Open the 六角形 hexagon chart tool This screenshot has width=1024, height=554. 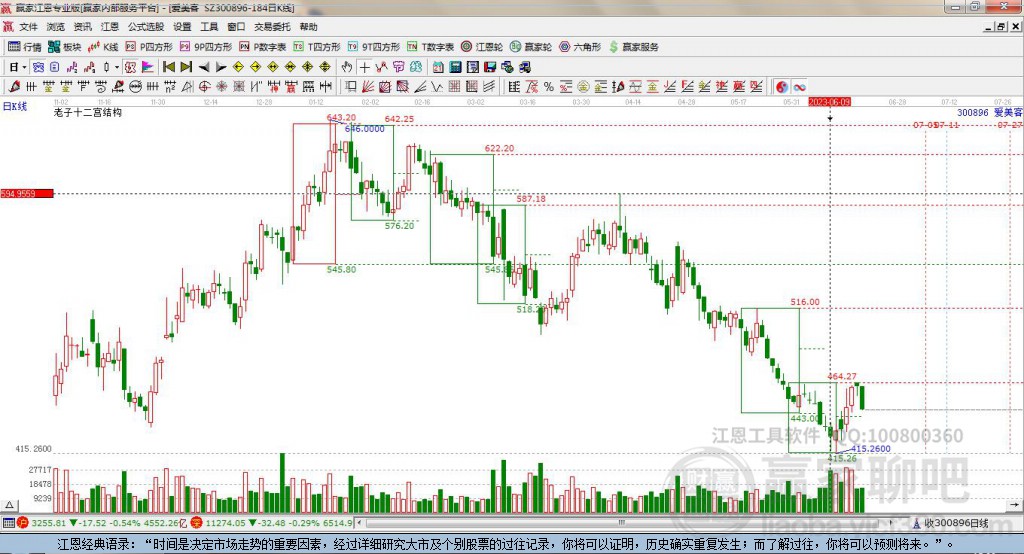pyautogui.click(x=580, y=47)
